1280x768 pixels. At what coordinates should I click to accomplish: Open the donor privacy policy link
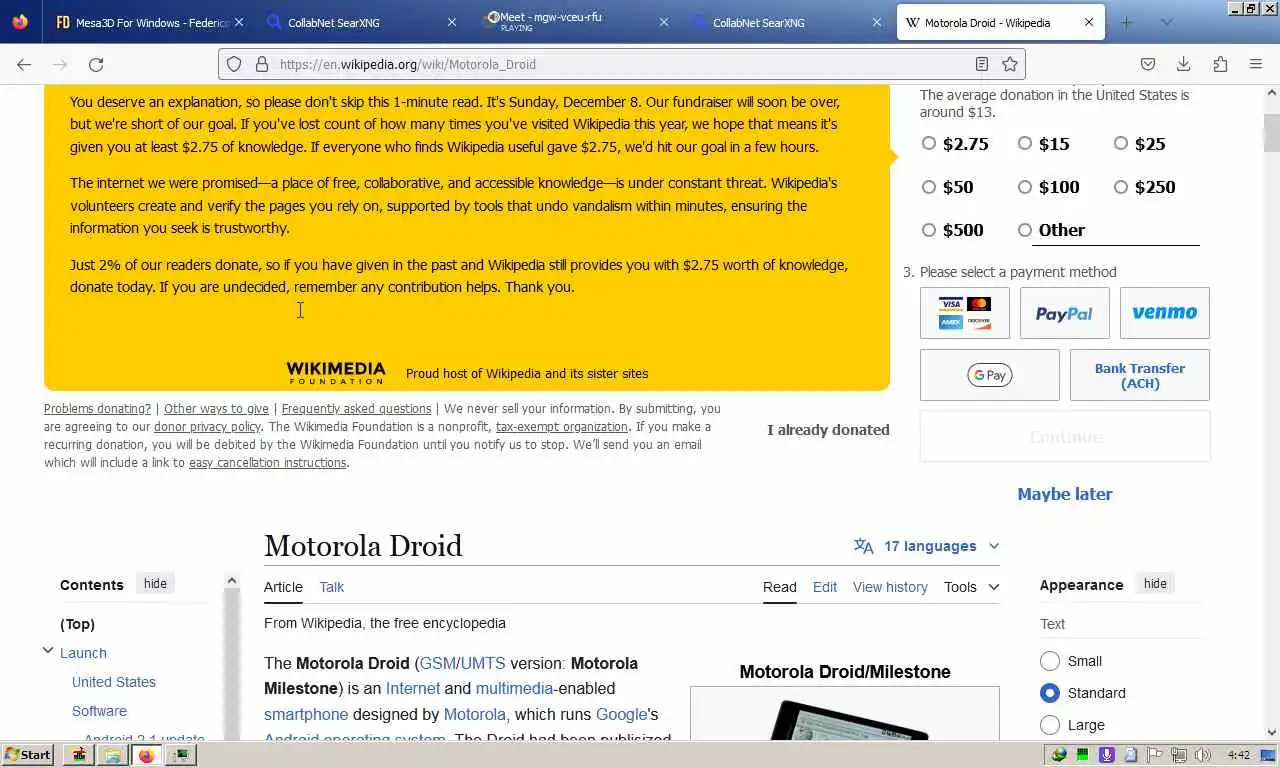[207, 426]
